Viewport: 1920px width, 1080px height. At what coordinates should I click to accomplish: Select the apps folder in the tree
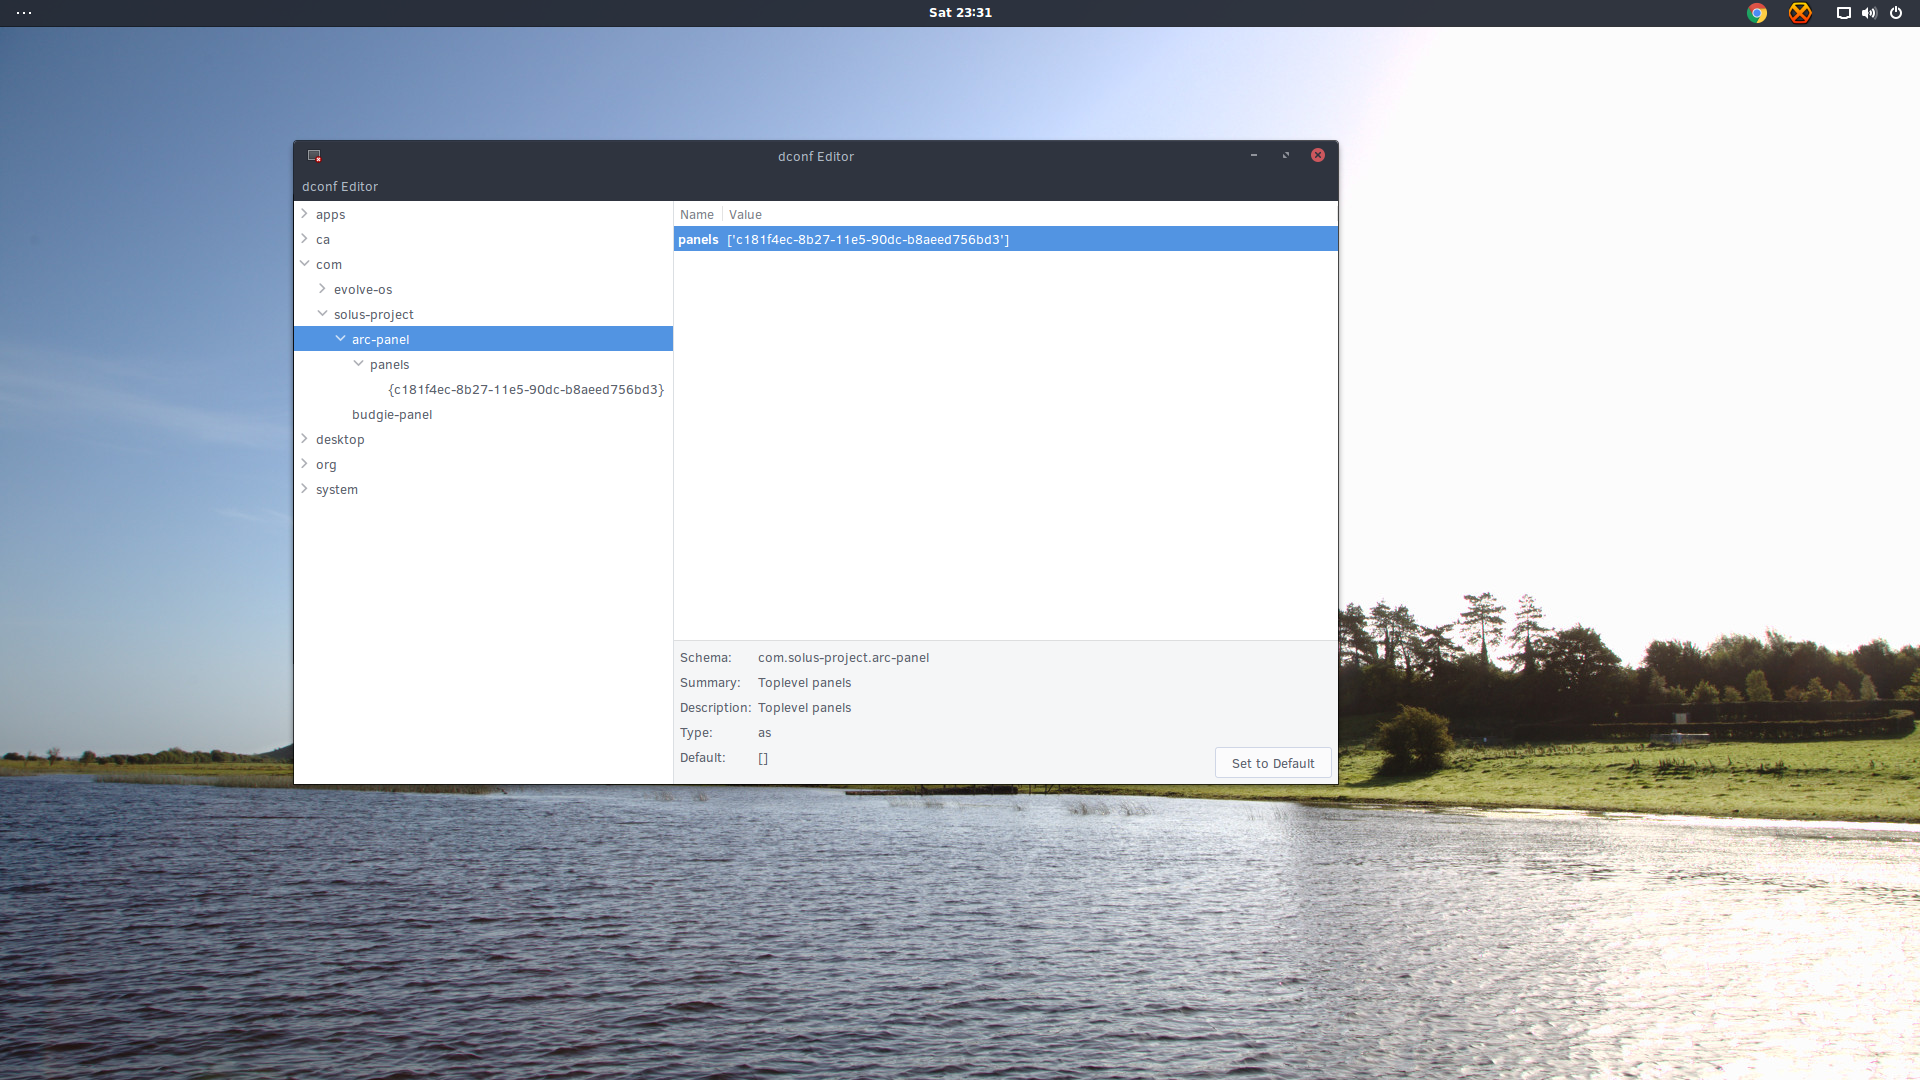click(330, 215)
